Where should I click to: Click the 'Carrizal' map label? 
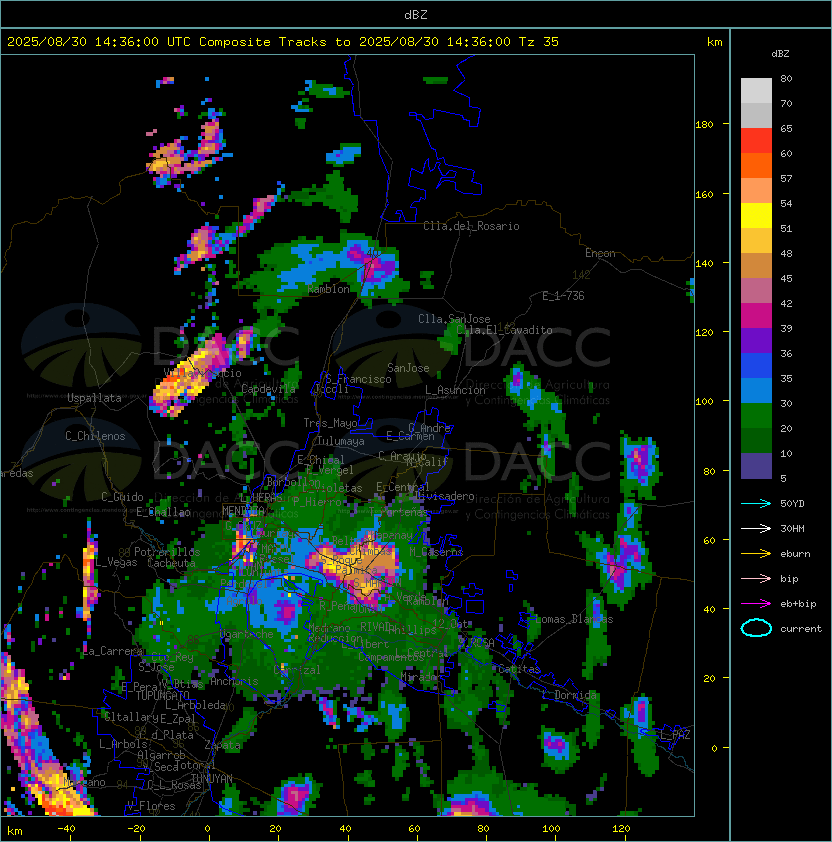[x=297, y=670]
